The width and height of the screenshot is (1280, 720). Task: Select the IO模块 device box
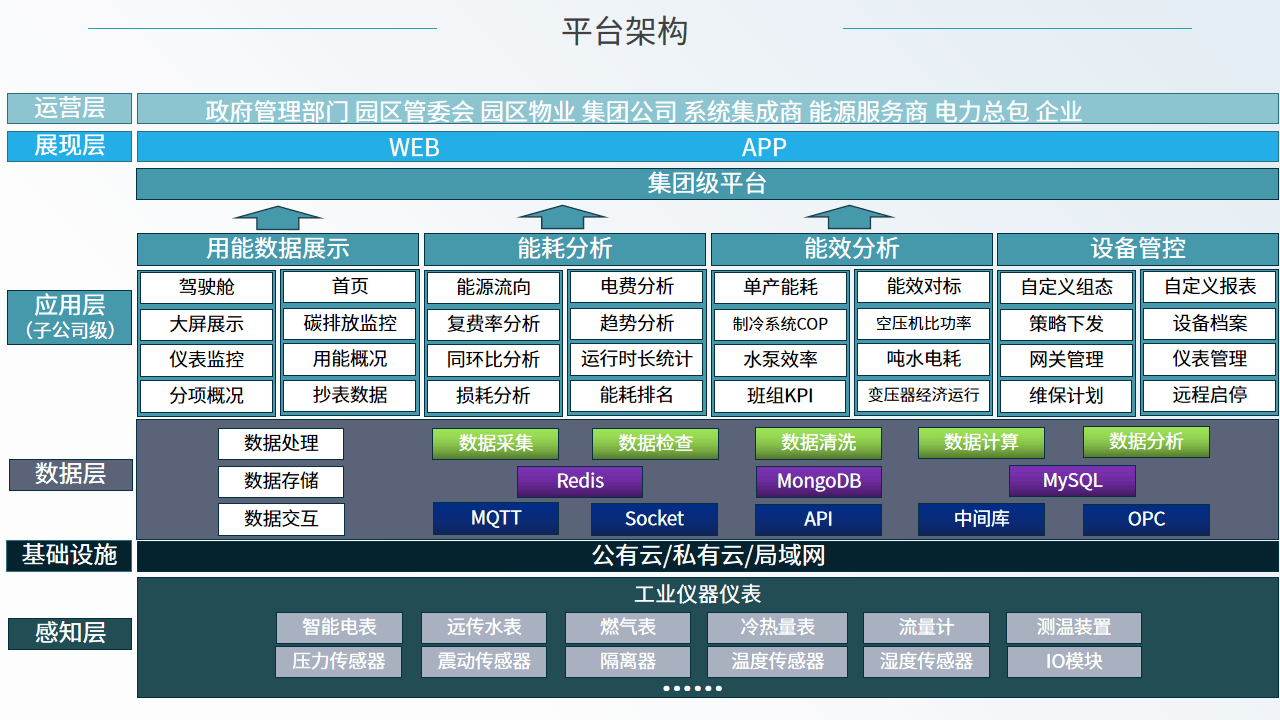tap(1074, 662)
